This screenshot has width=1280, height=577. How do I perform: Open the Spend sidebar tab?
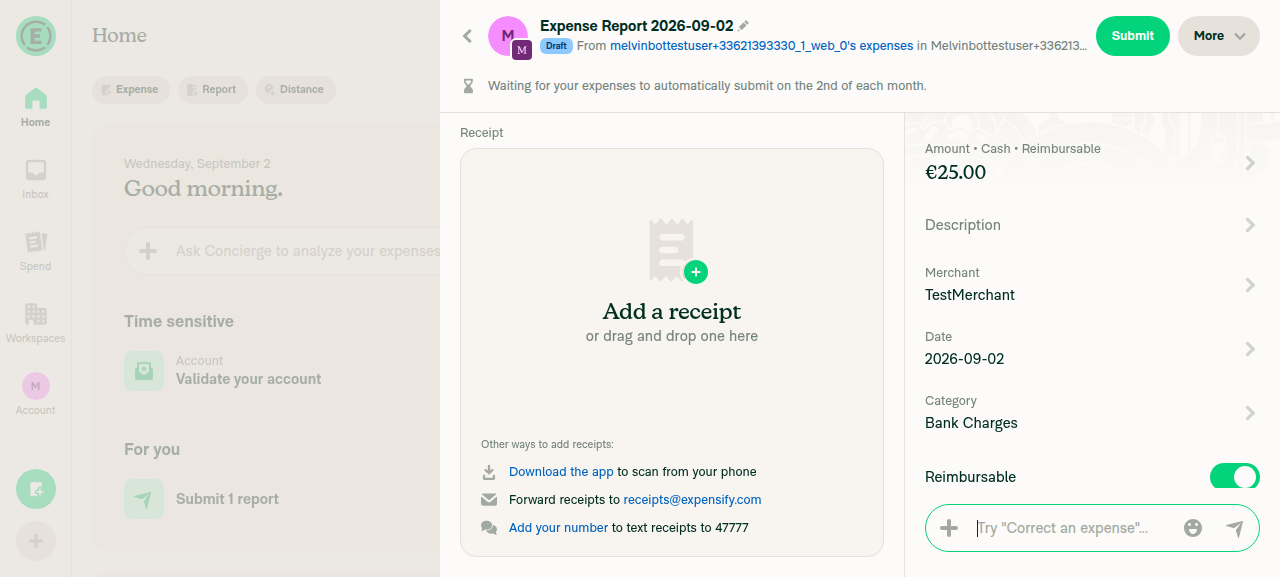point(35,251)
